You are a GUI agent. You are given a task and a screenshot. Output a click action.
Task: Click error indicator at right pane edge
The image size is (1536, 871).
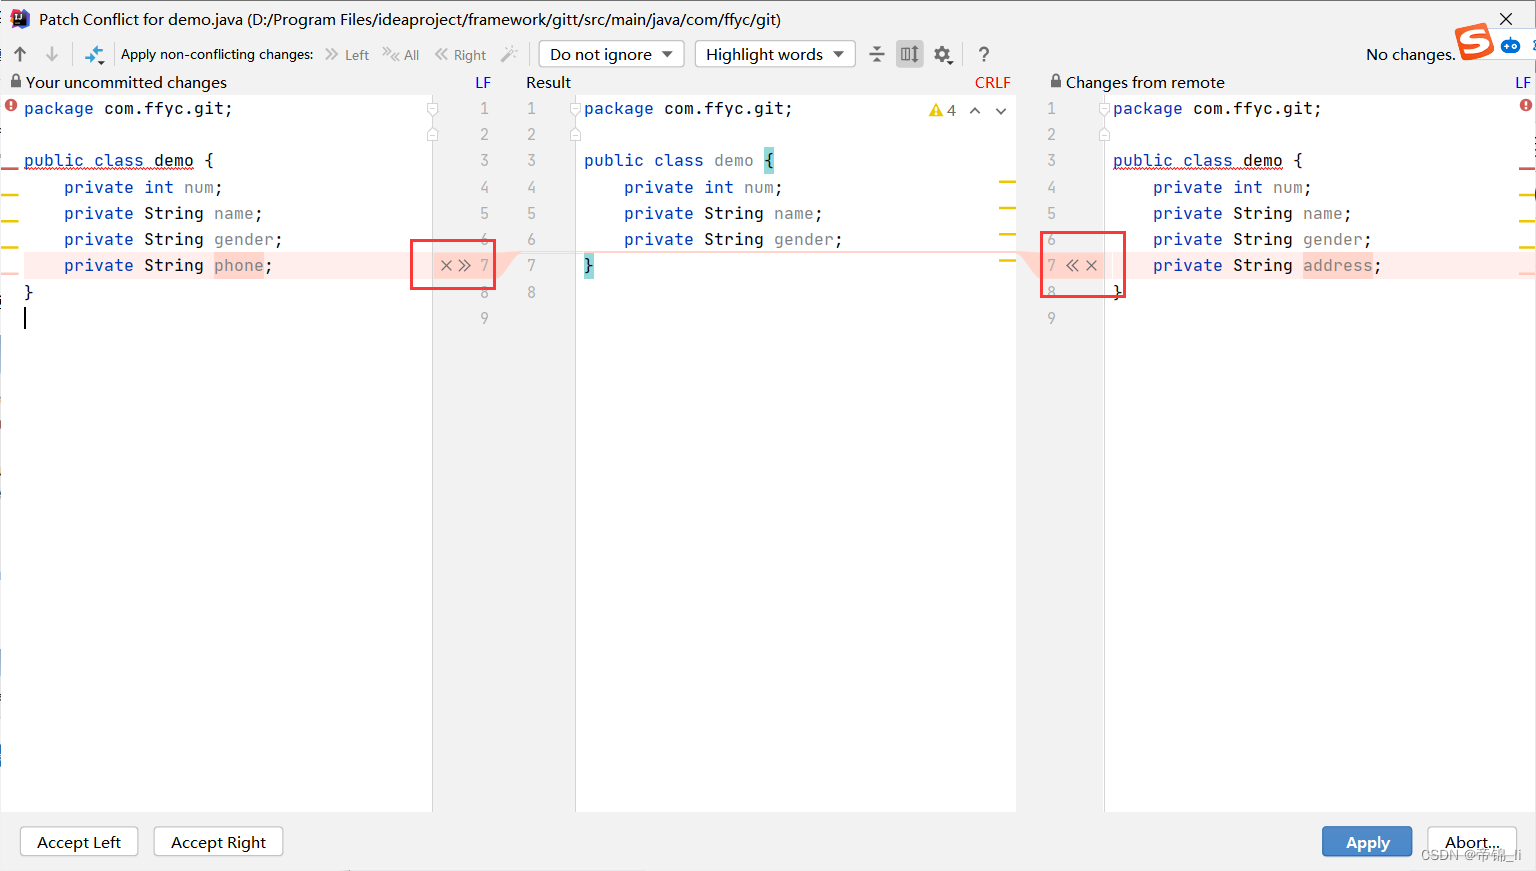pyautogui.click(x=1526, y=104)
